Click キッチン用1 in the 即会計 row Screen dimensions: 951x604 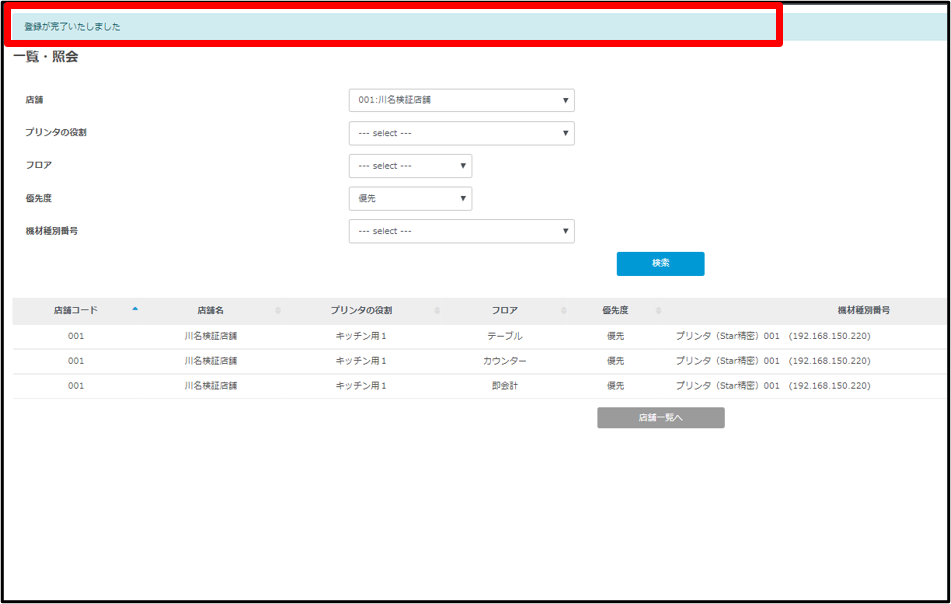click(361, 386)
